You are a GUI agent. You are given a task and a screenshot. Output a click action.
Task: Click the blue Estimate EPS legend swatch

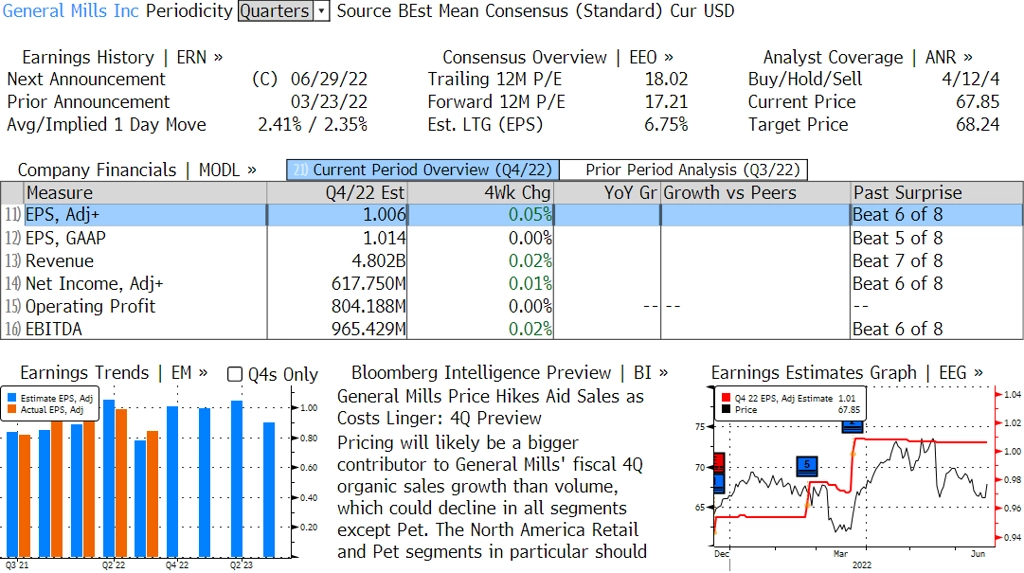[x=12, y=398]
